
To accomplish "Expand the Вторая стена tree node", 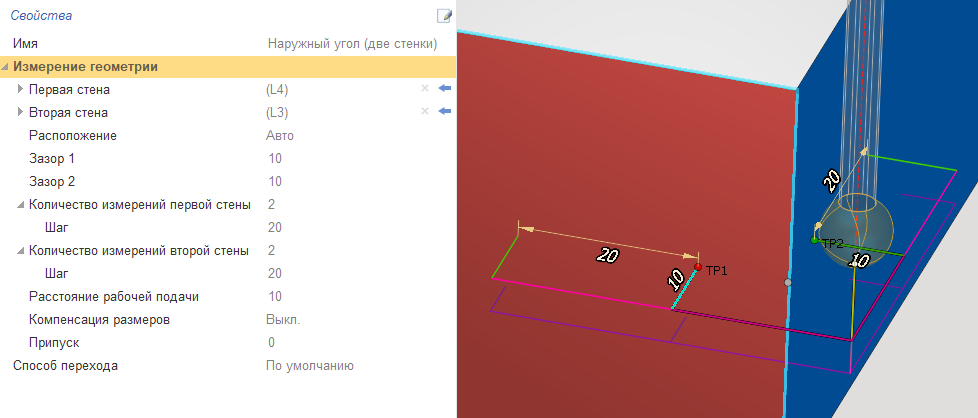I will click(x=21, y=113).
